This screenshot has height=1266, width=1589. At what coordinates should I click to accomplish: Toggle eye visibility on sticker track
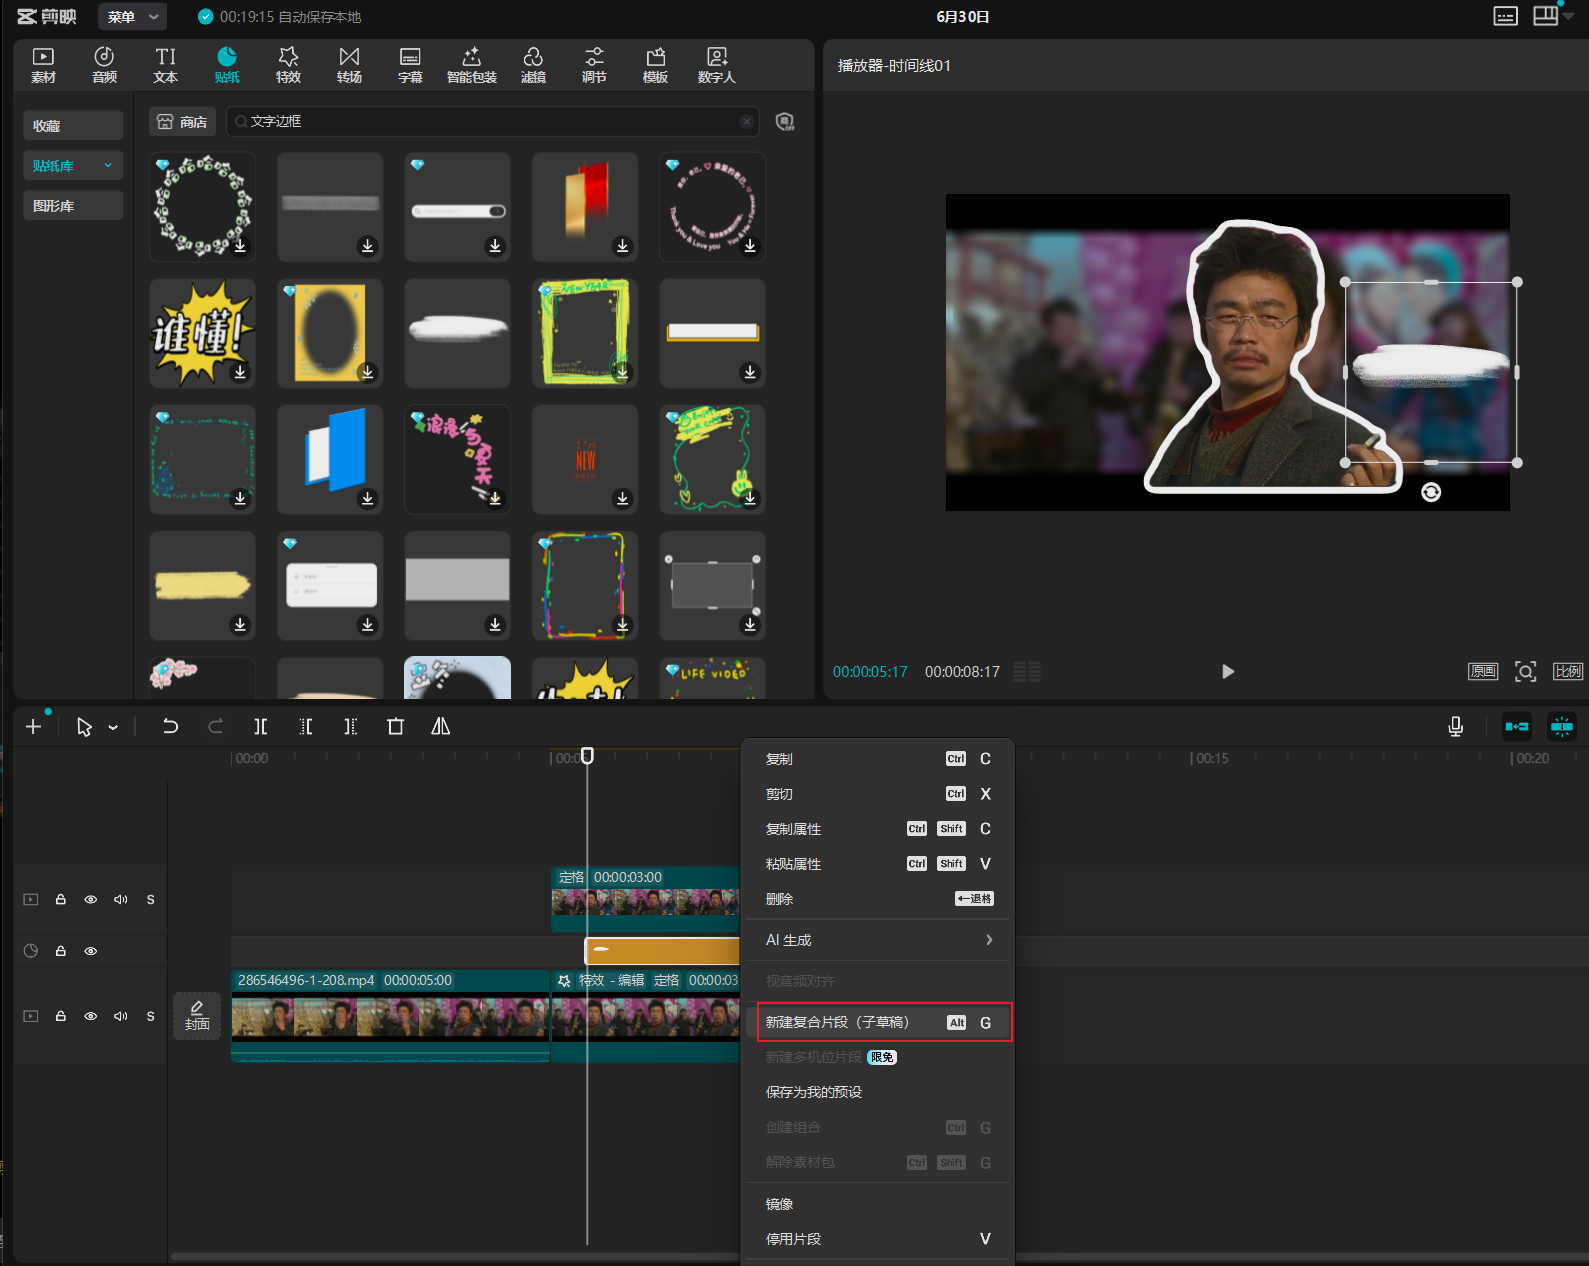tap(90, 951)
